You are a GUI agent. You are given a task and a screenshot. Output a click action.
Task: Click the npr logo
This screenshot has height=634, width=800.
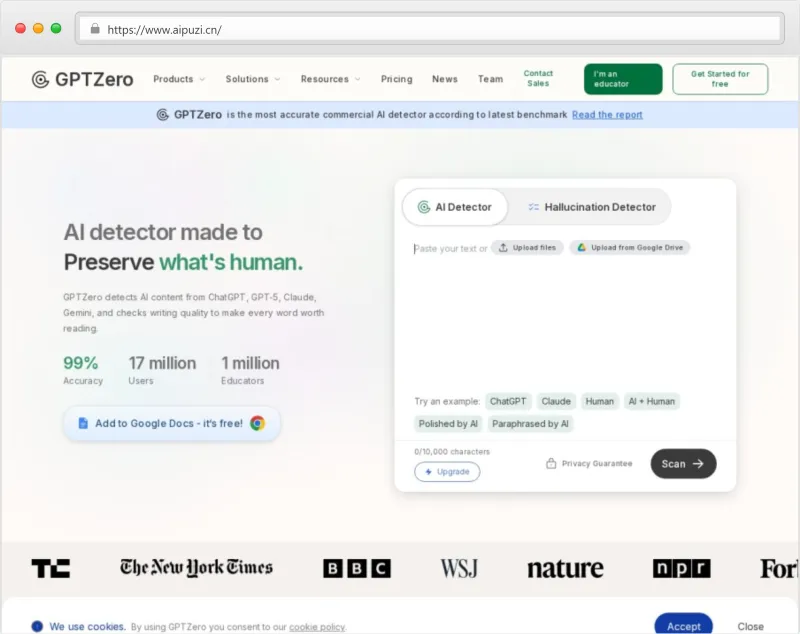(682, 568)
